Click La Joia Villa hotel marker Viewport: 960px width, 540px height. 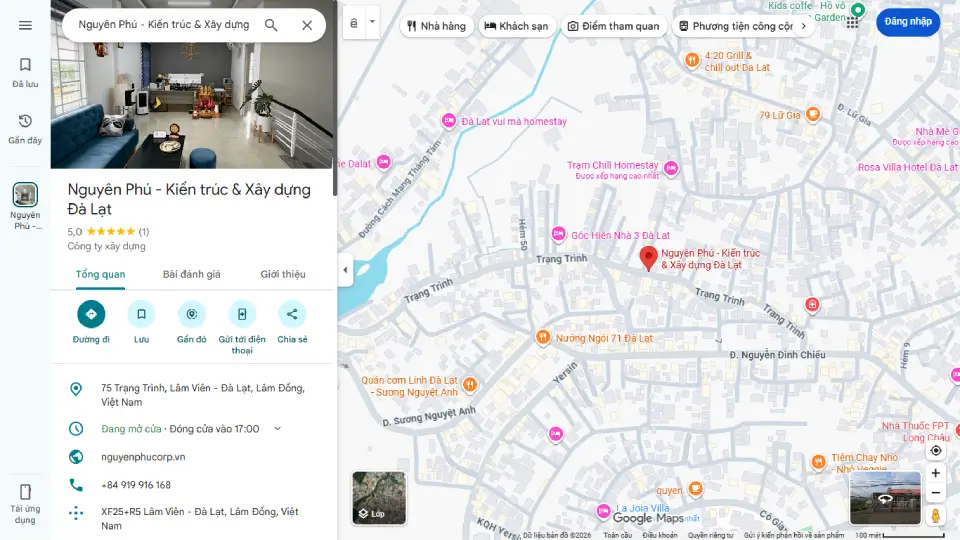point(603,511)
